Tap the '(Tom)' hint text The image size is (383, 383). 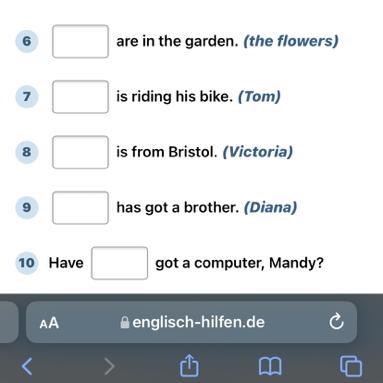[259, 97]
